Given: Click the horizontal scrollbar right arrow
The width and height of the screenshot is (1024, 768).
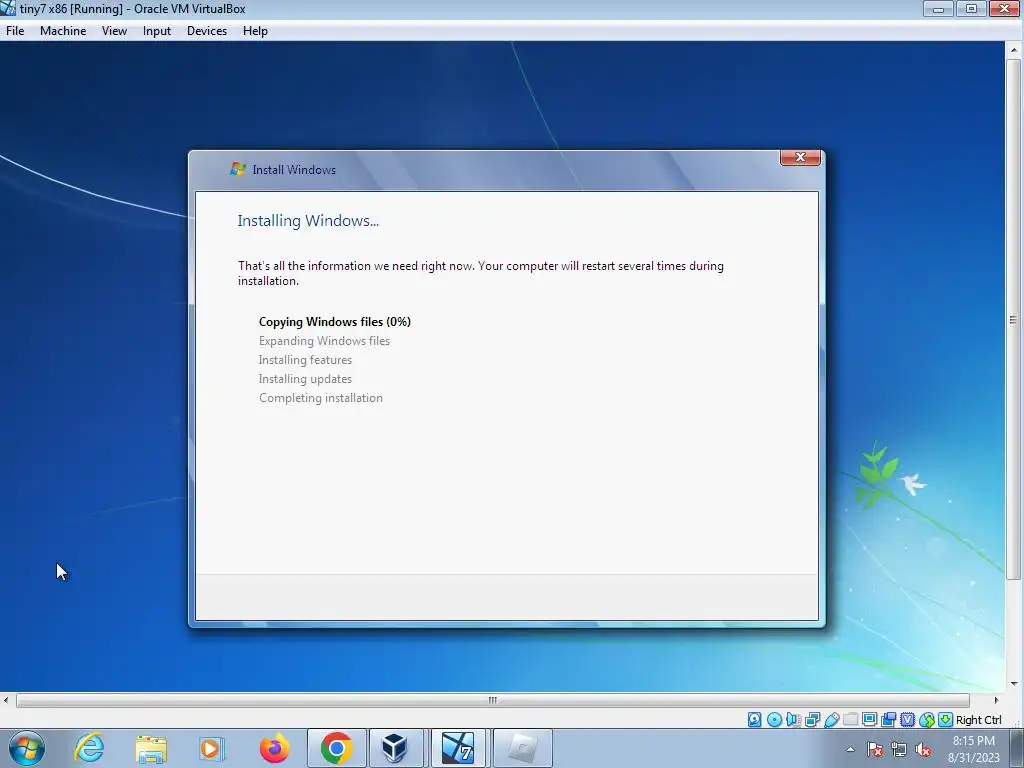Looking at the screenshot, I should [996, 700].
